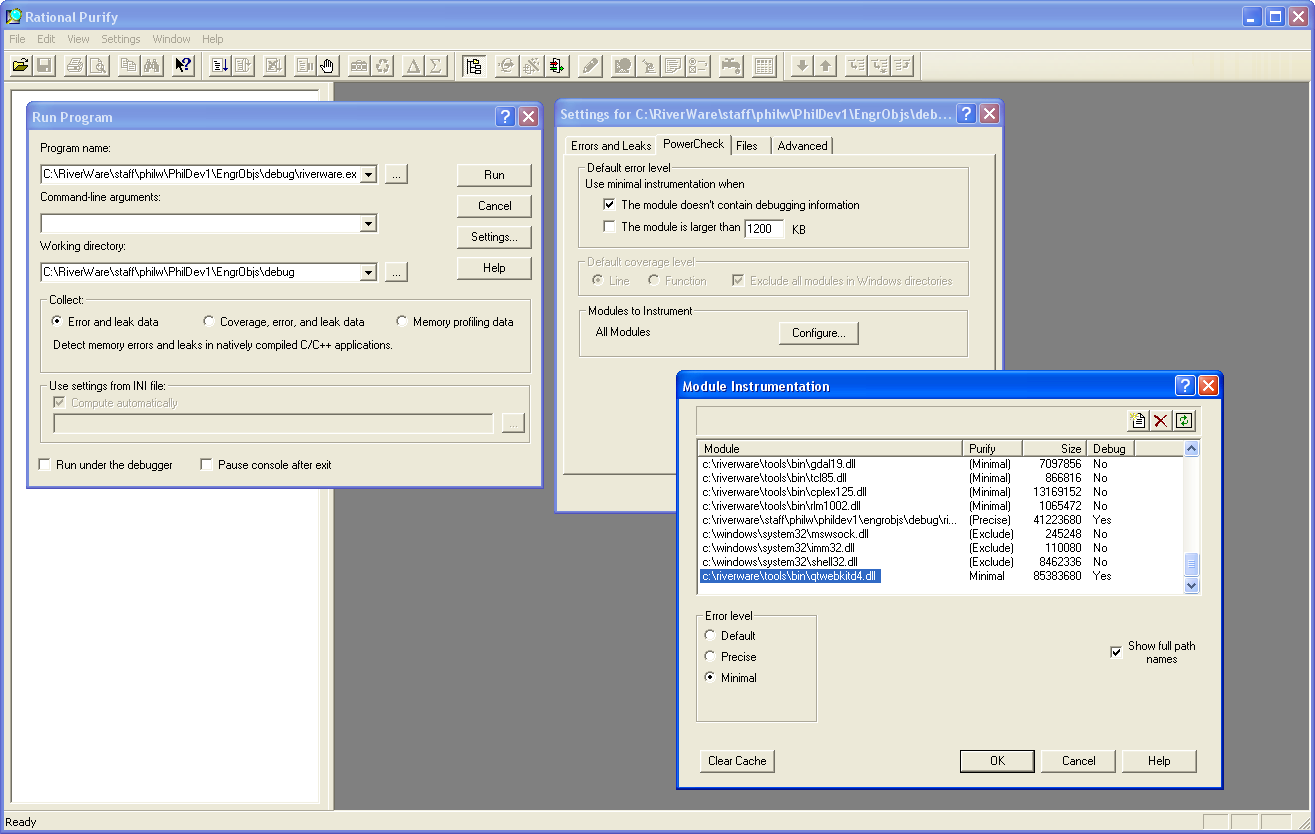This screenshot has width=1315, height=834.
Task: Click the Save diskette toolbar icon
Action: [44, 66]
